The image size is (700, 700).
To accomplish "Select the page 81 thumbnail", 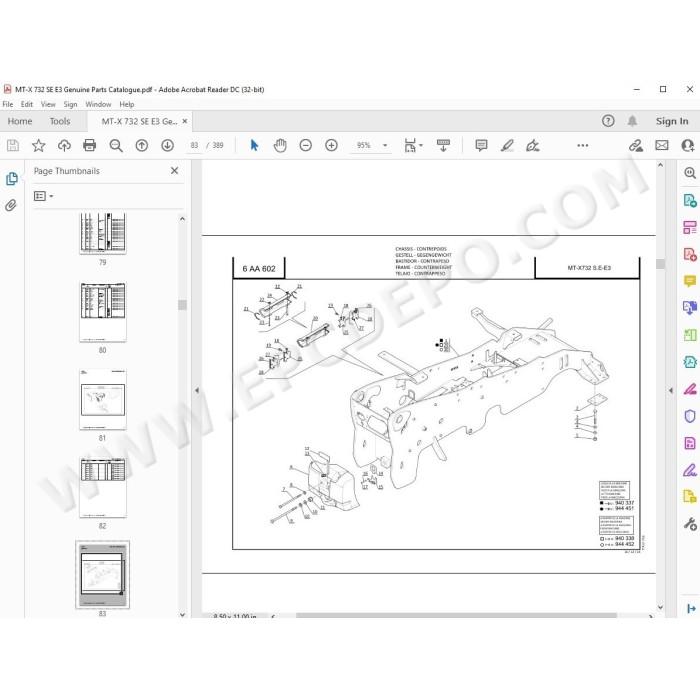I will [103, 399].
